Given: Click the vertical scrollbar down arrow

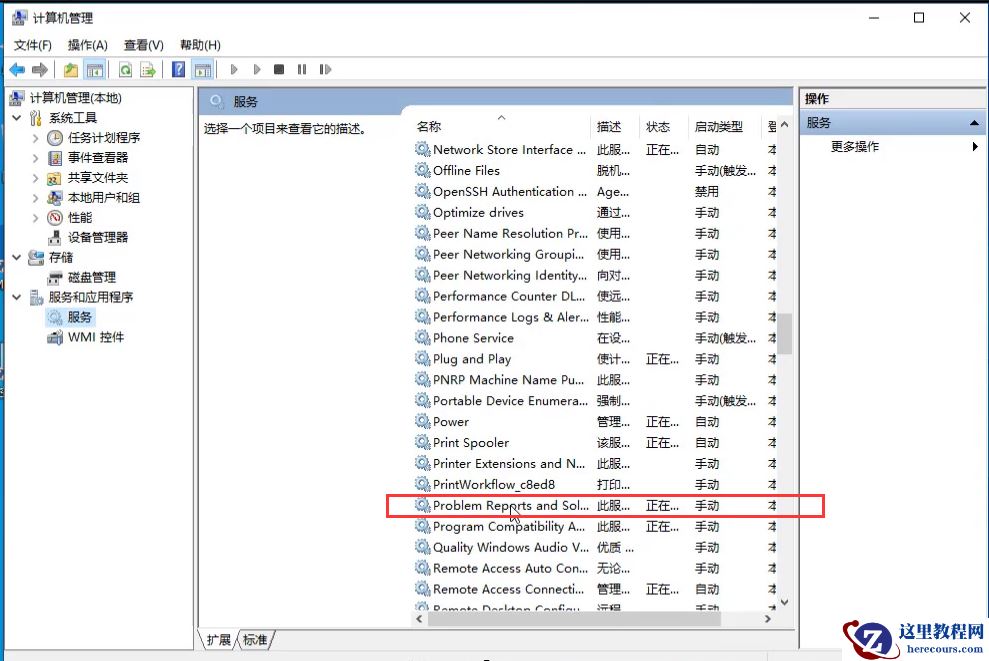Looking at the screenshot, I should click(x=783, y=600).
